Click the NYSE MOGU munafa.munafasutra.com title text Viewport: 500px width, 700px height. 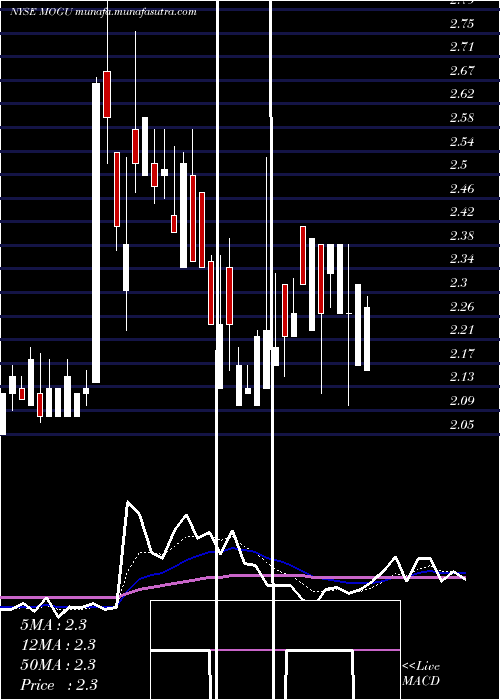pos(103,12)
